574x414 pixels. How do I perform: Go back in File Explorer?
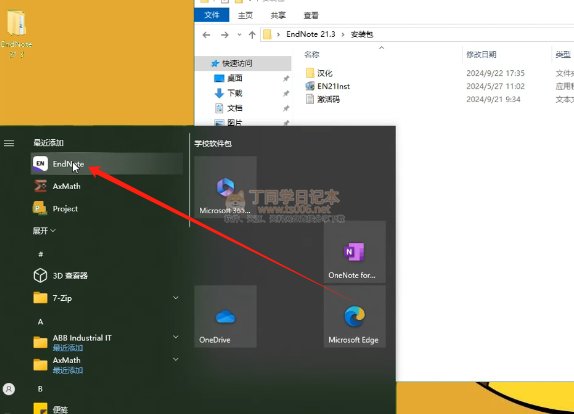206,35
